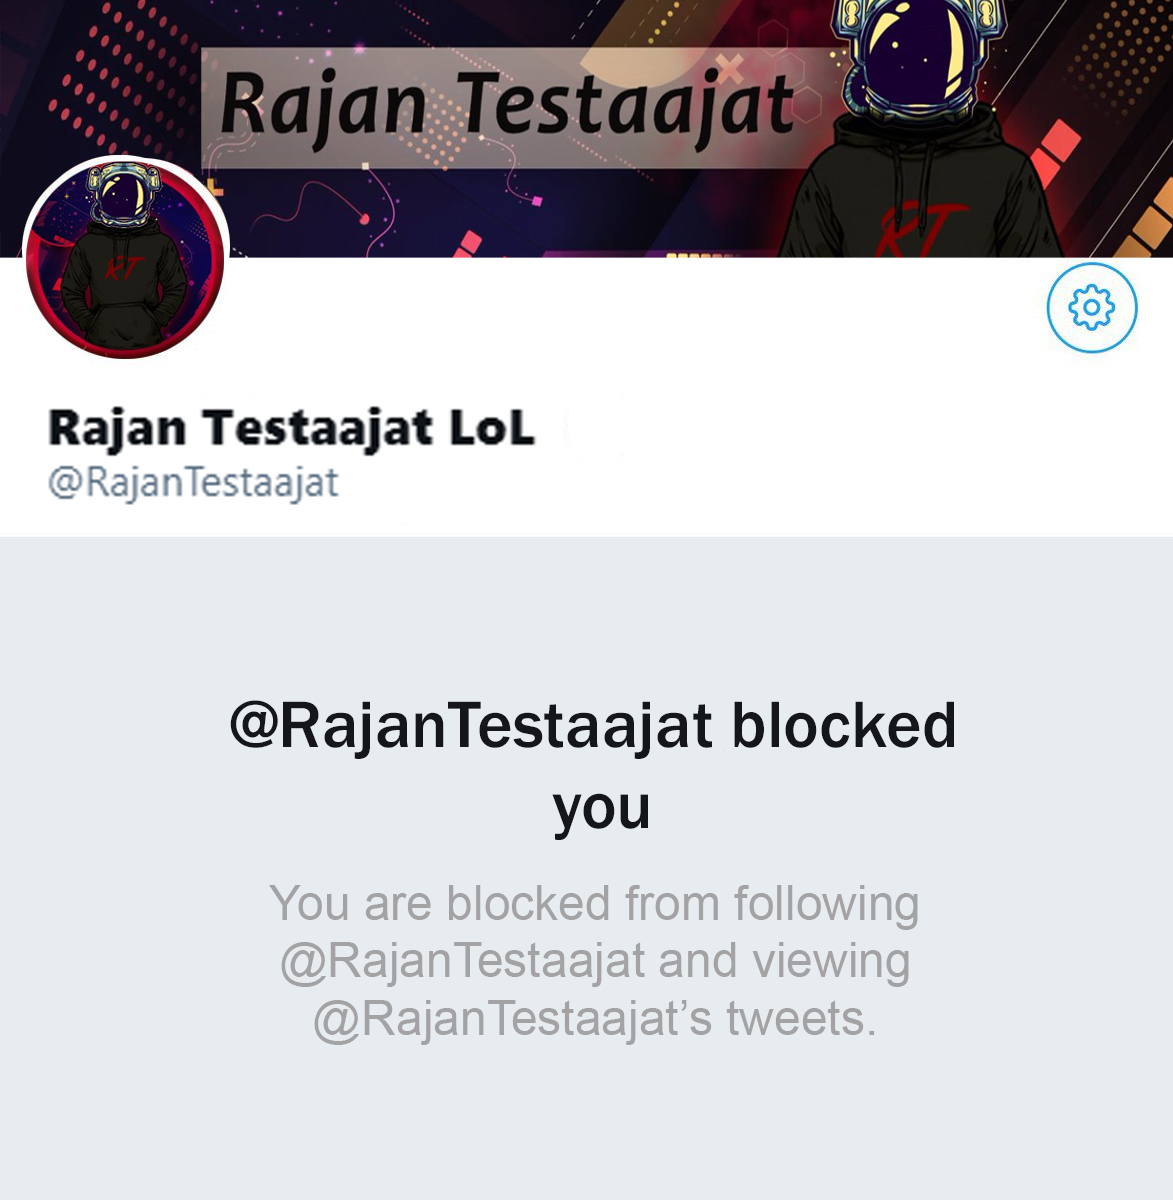Viewport: 1173px width, 1200px height.
Task: Click the word blocked in the heading
Action: (x=844, y=725)
